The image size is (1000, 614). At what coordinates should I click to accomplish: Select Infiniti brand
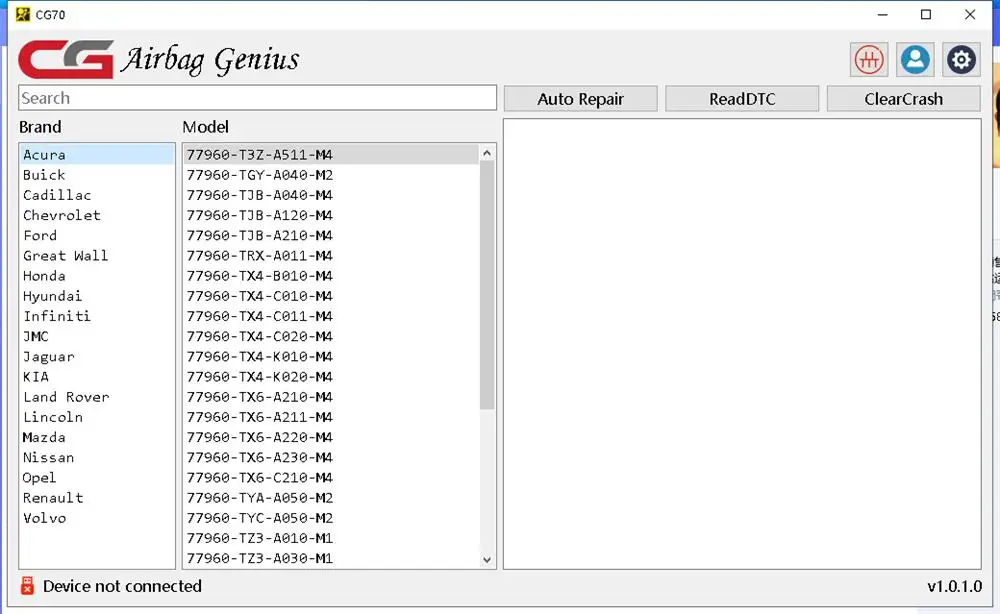(96, 316)
